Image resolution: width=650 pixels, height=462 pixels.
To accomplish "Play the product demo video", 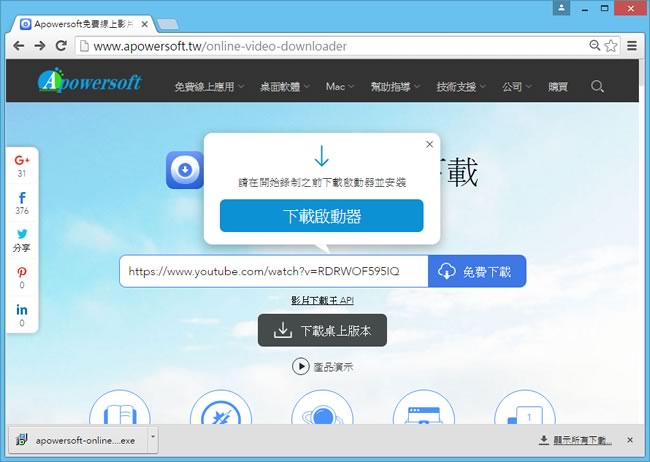I will click(323, 367).
